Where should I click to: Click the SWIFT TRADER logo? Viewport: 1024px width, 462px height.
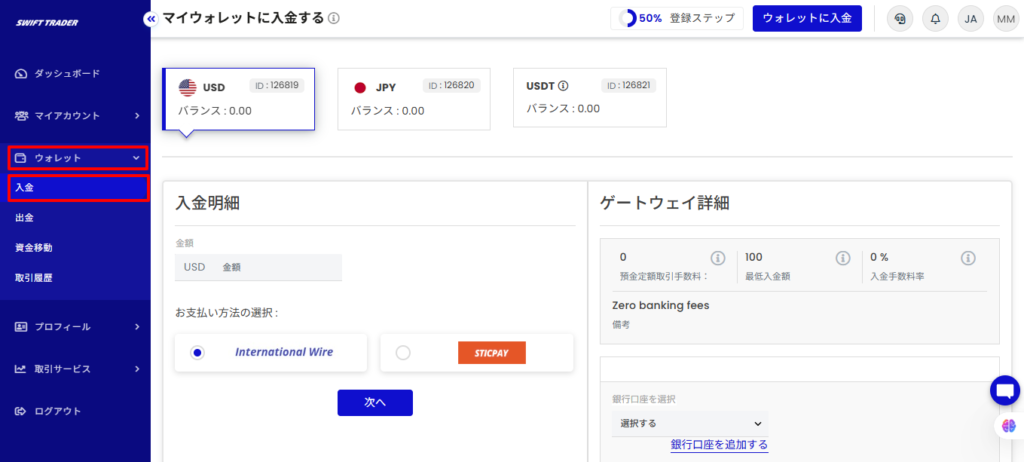pyautogui.click(x=47, y=22)
